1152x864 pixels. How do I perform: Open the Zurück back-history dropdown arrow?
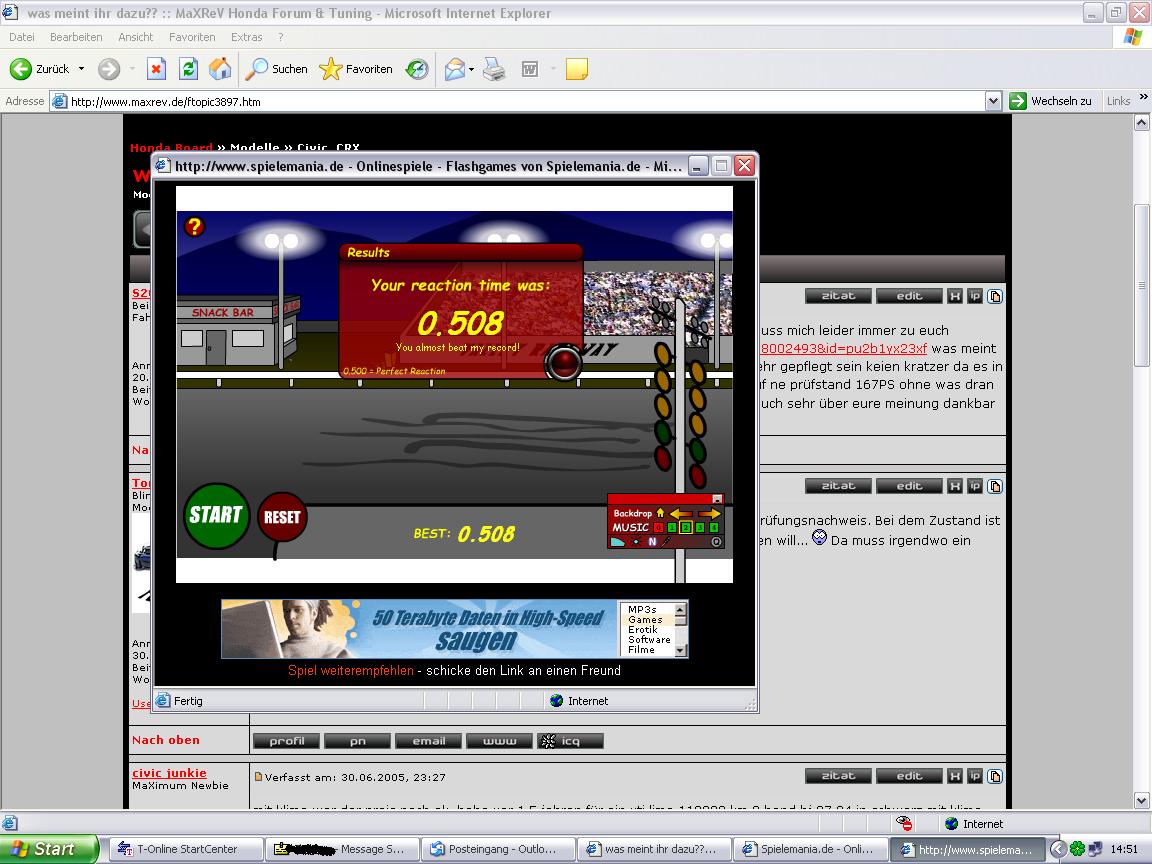pyautogui.click(x=82, y=69)
